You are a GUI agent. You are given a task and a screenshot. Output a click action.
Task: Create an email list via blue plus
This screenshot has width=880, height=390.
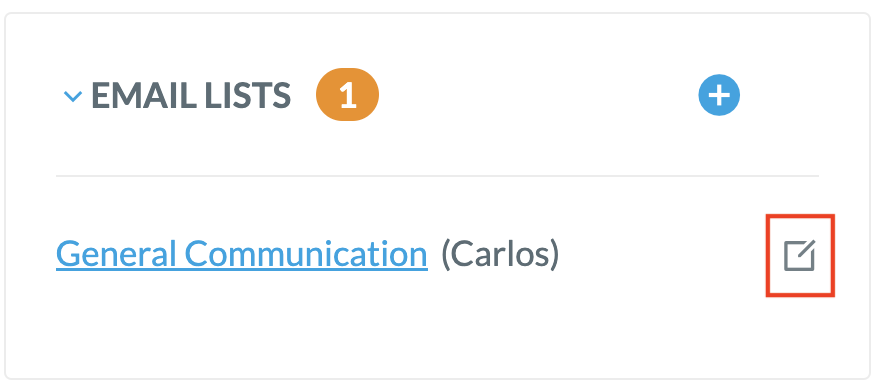[719, 95]
